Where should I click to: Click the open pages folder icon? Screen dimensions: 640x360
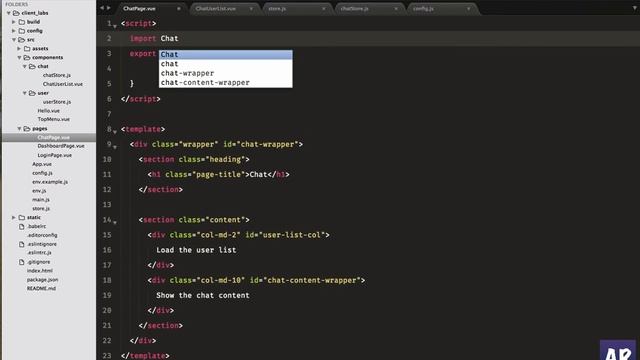pyautogui.click(x=27, y=129)
